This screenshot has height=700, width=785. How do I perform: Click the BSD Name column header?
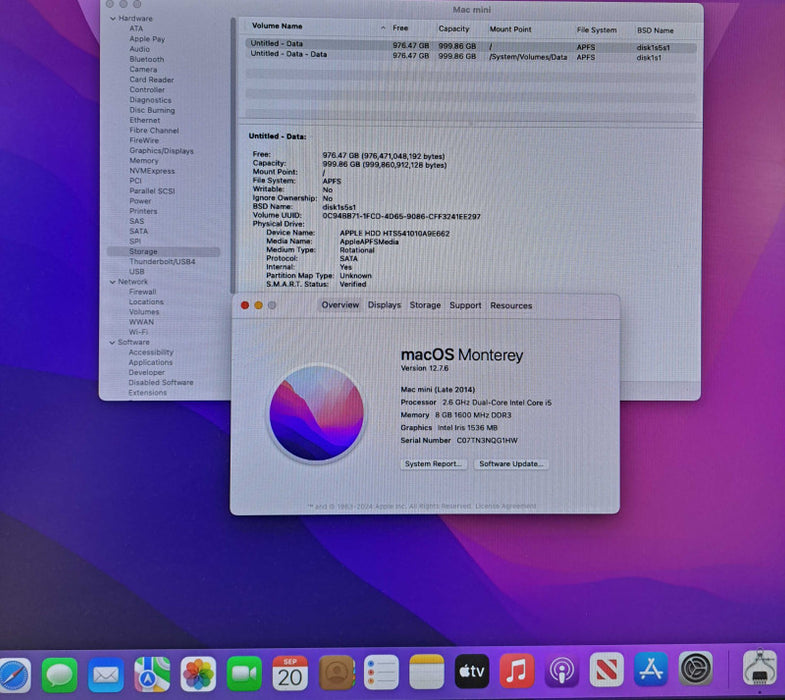coord(655,31)
